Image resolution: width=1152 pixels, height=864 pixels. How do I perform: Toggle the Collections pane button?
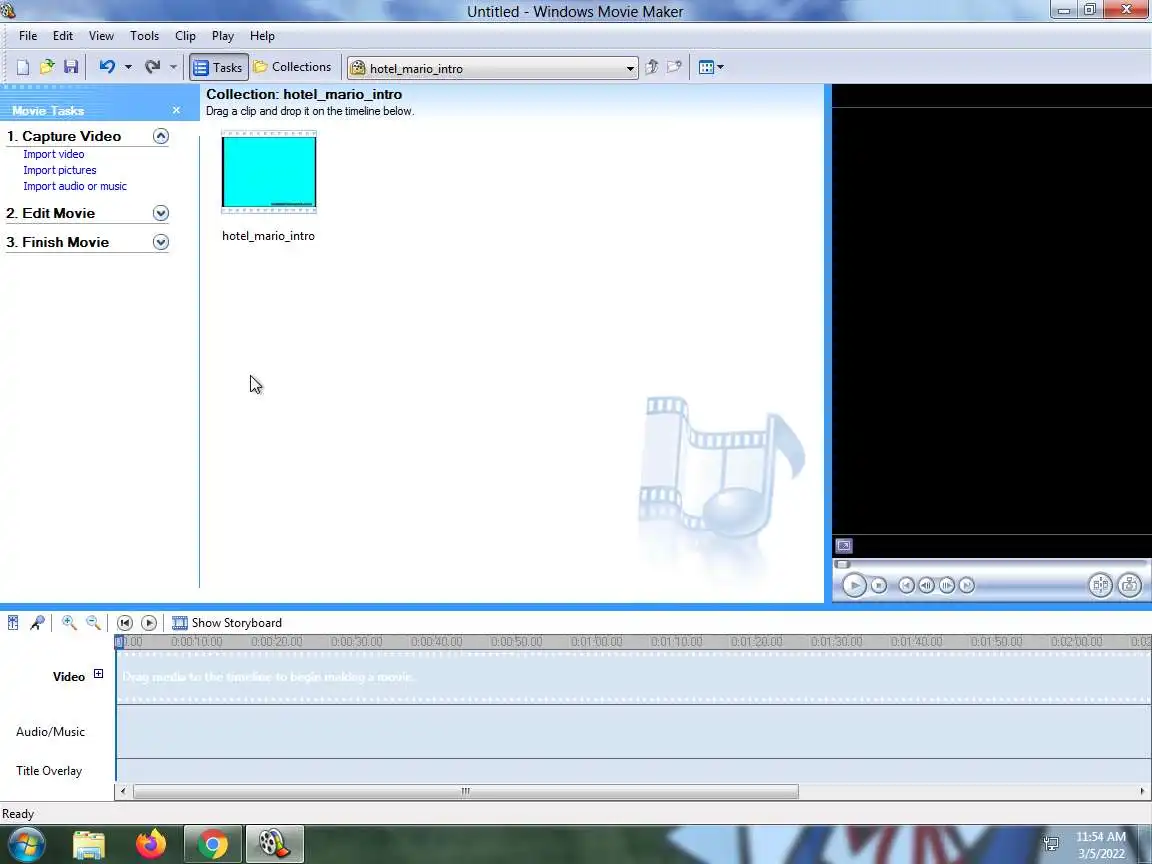tap(292, 67)
